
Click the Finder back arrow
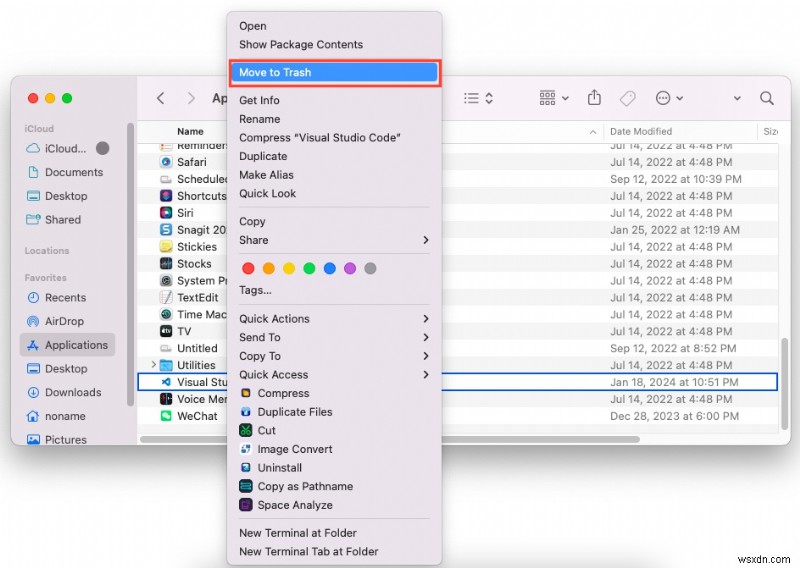[161, 98]
